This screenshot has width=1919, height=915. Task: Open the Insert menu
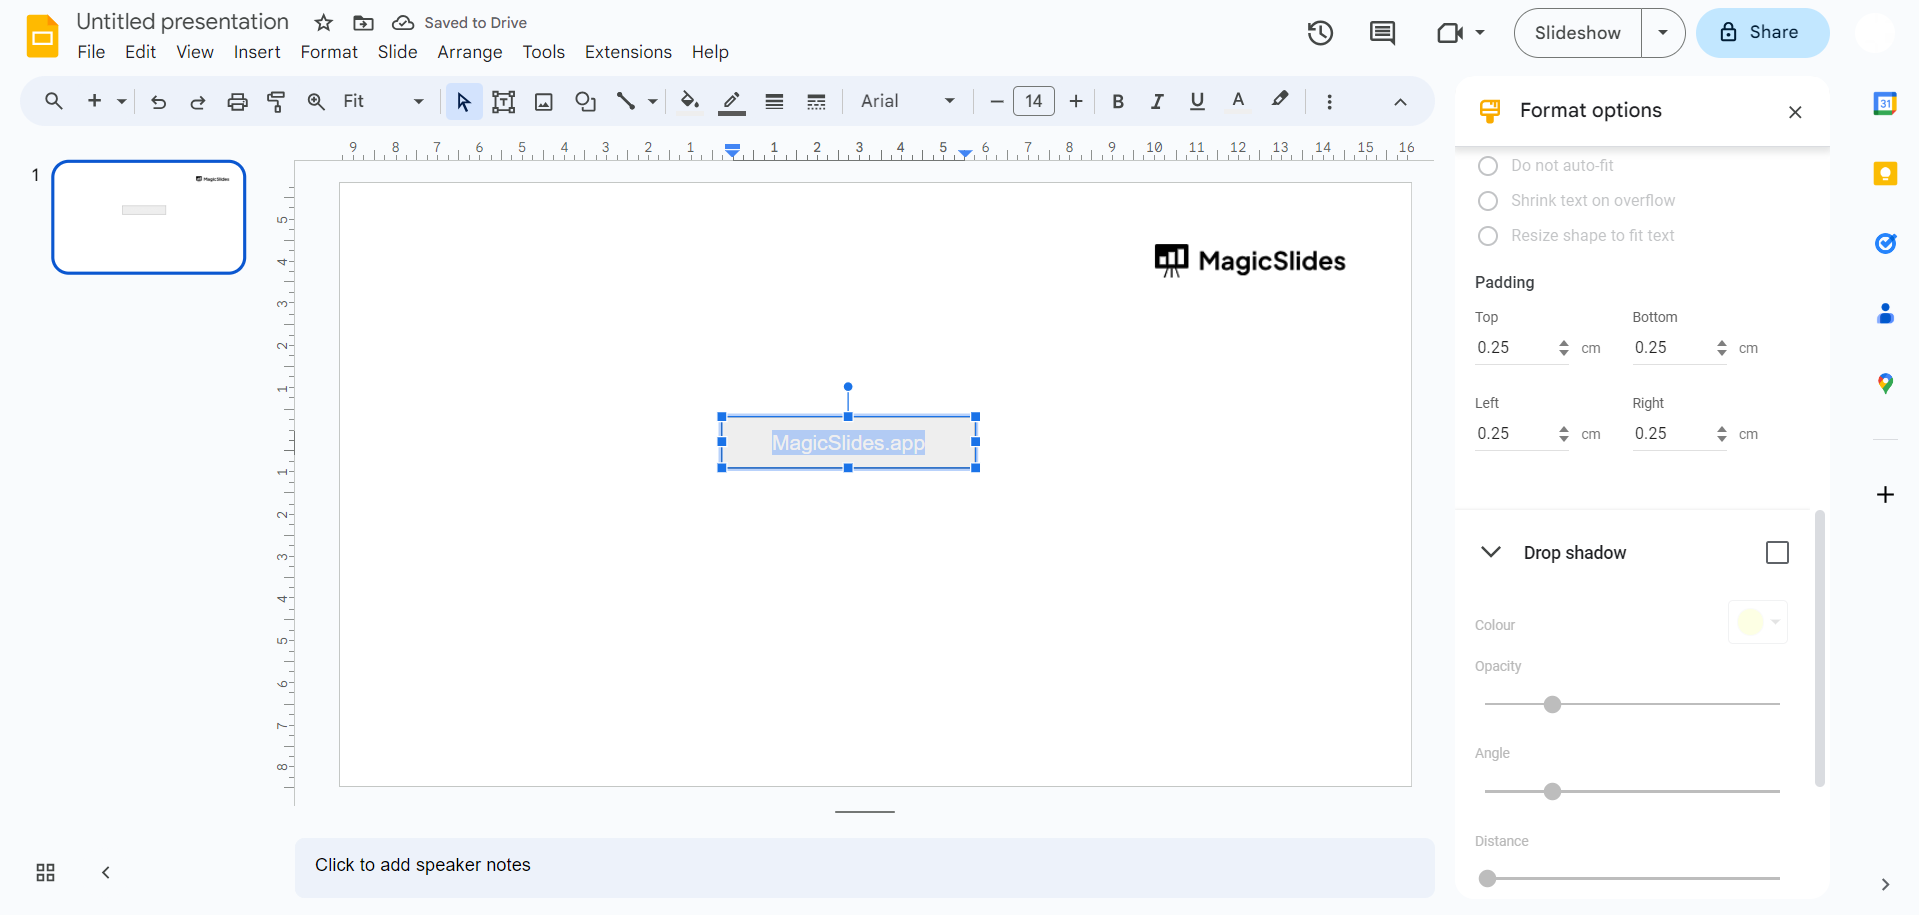(x=257, y=52)
